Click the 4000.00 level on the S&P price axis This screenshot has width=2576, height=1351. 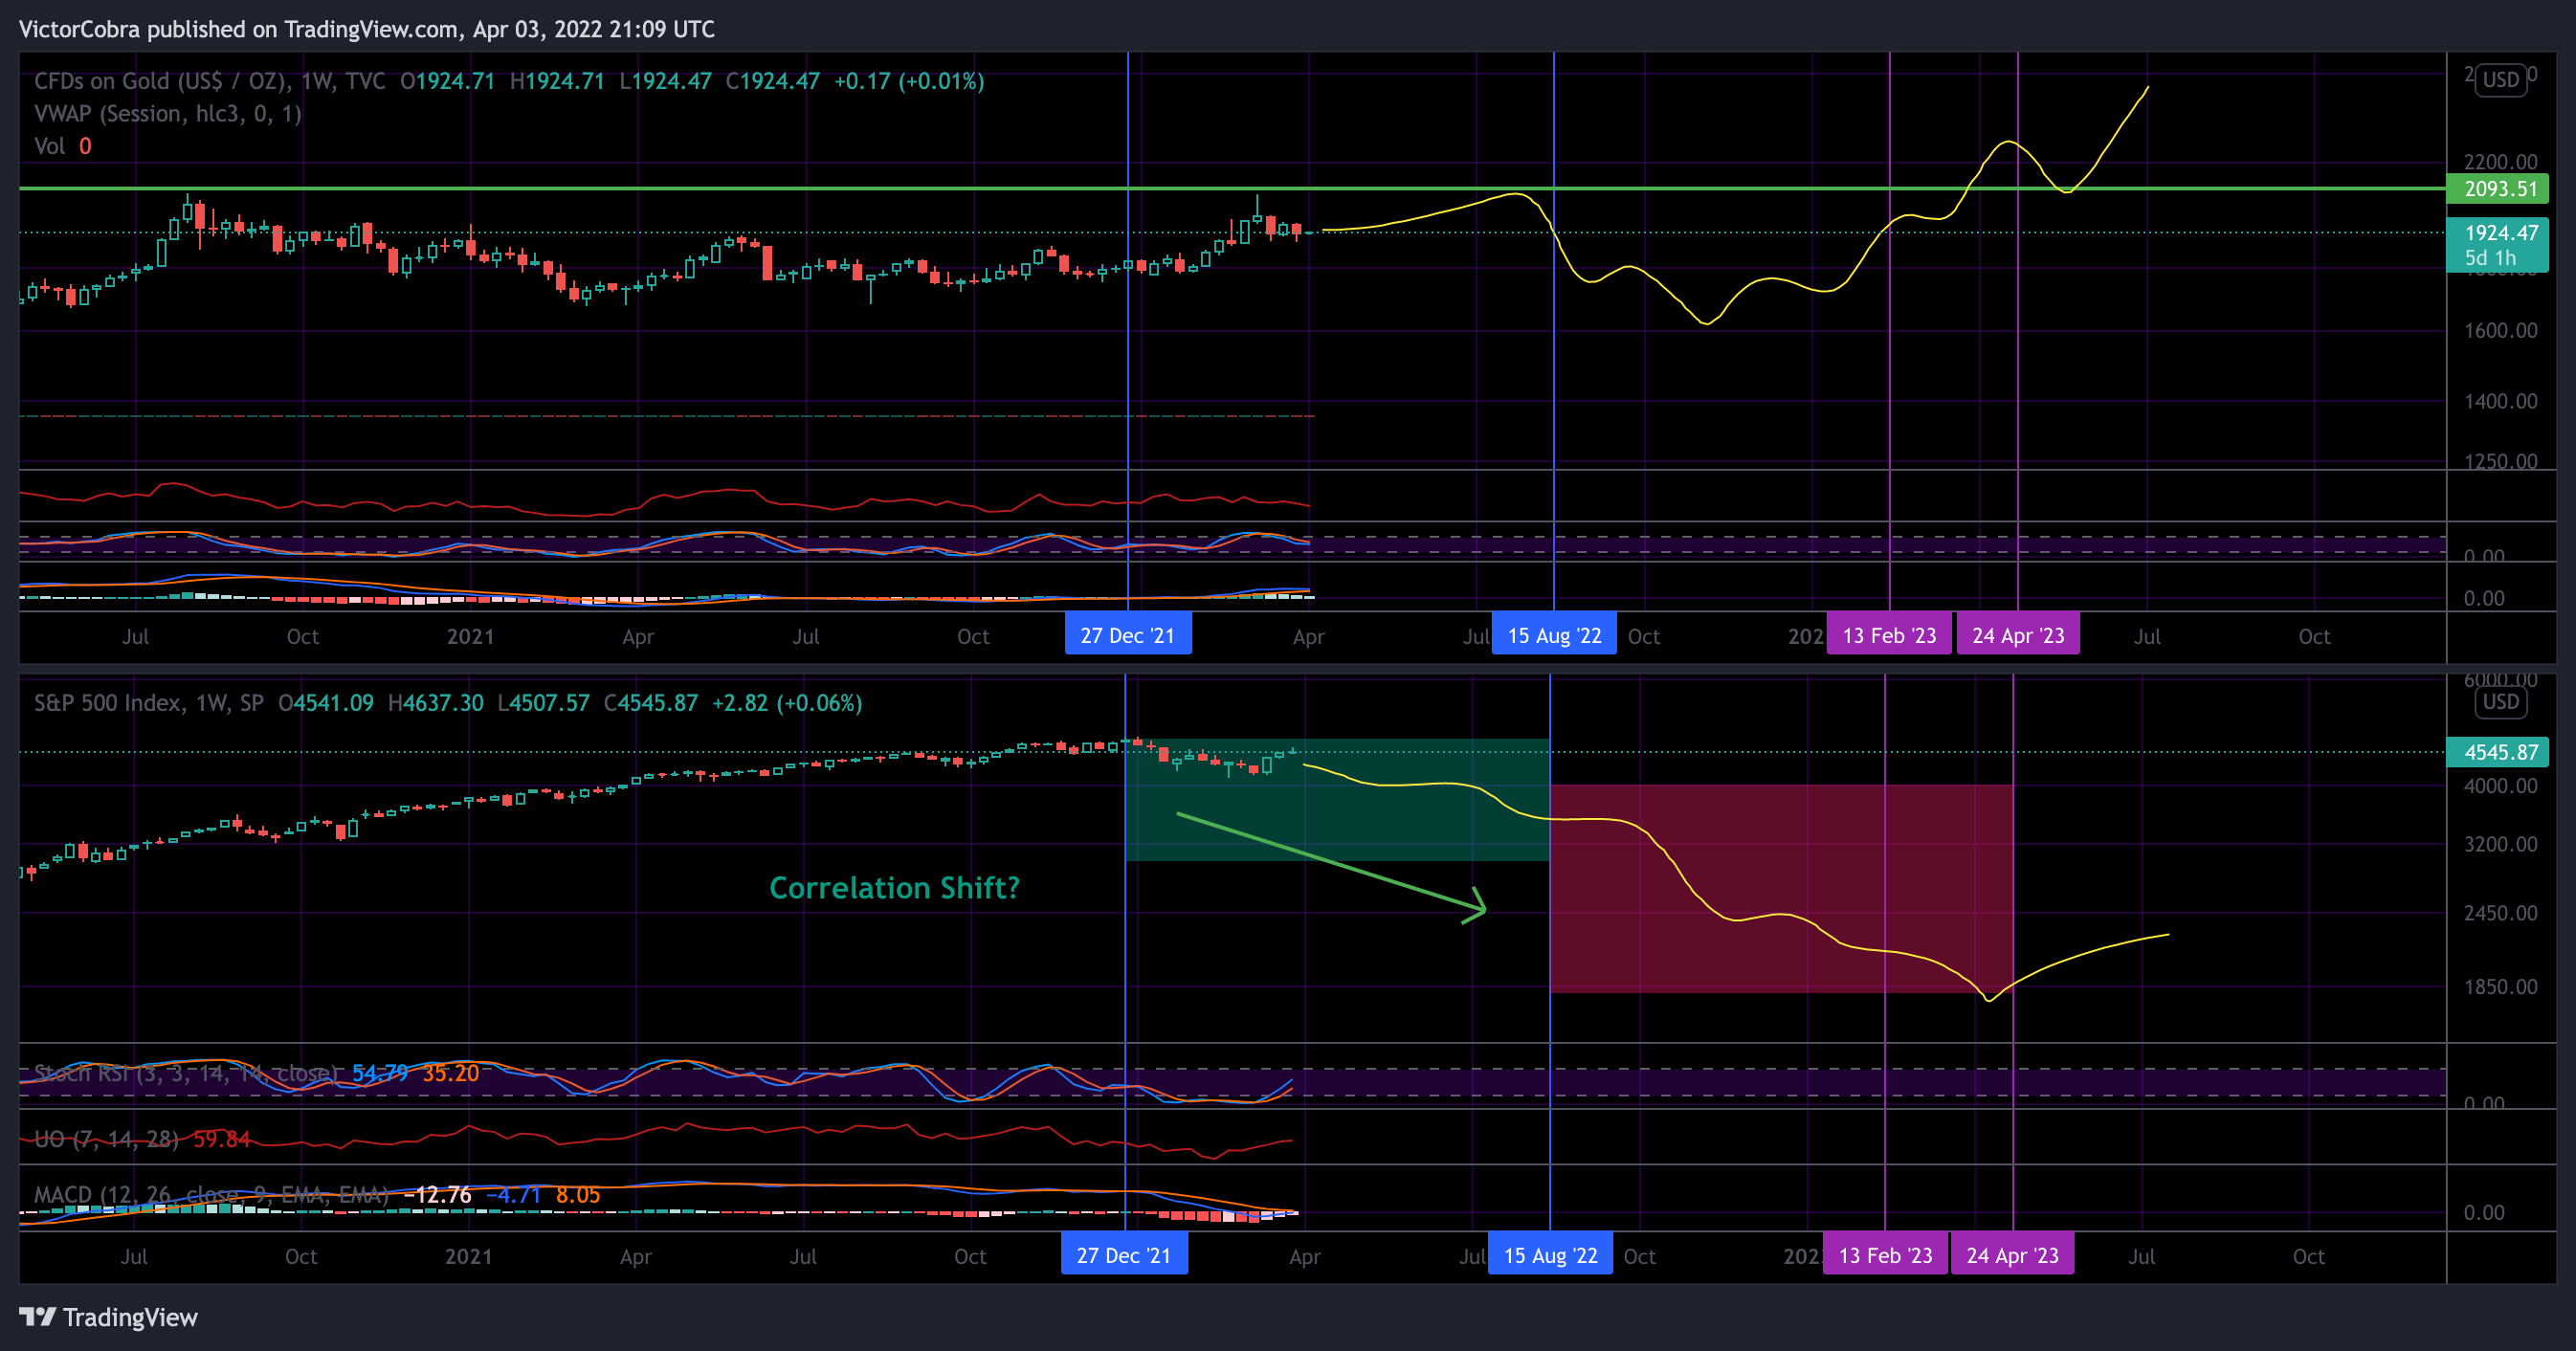pos(2500,786)
